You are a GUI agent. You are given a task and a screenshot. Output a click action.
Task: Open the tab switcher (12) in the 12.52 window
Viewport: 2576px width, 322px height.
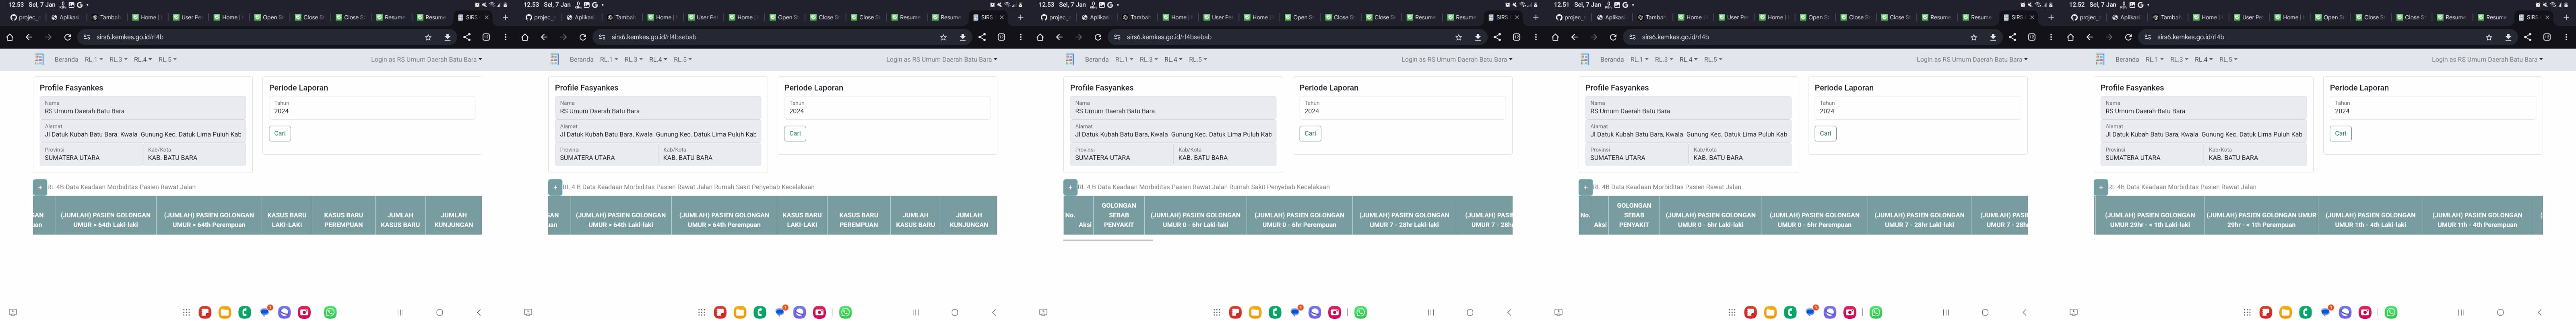click(2547, 37)
